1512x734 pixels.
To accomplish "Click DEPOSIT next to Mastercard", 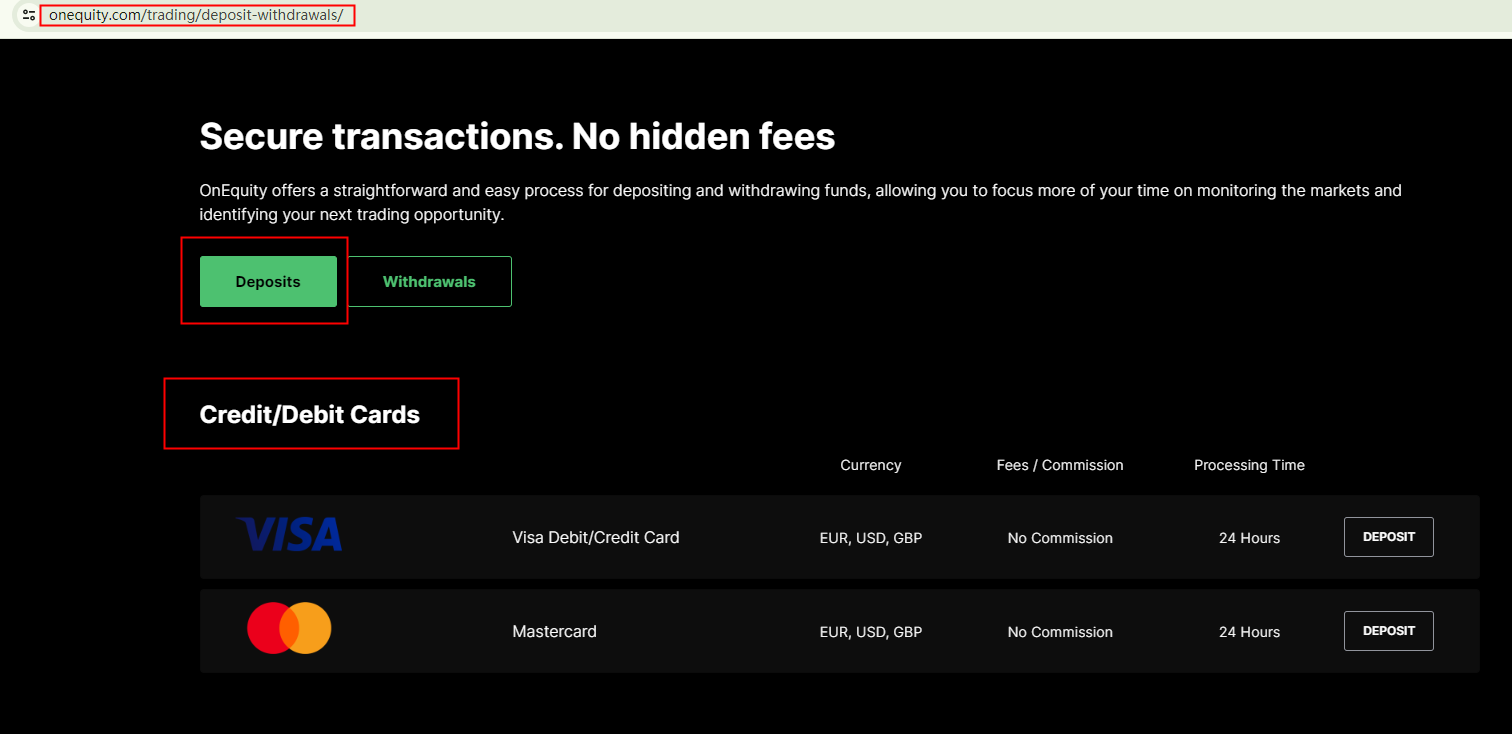I will point(1388,630).
